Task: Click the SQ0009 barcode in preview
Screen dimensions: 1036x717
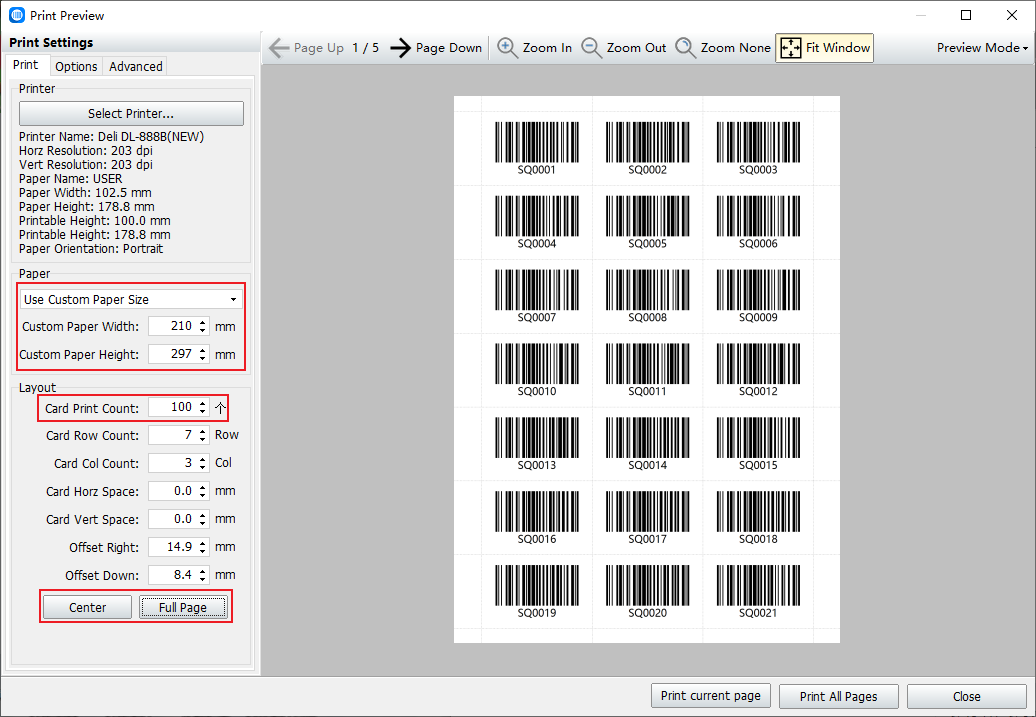Action: pyautogui.click(x=758, y=296)
